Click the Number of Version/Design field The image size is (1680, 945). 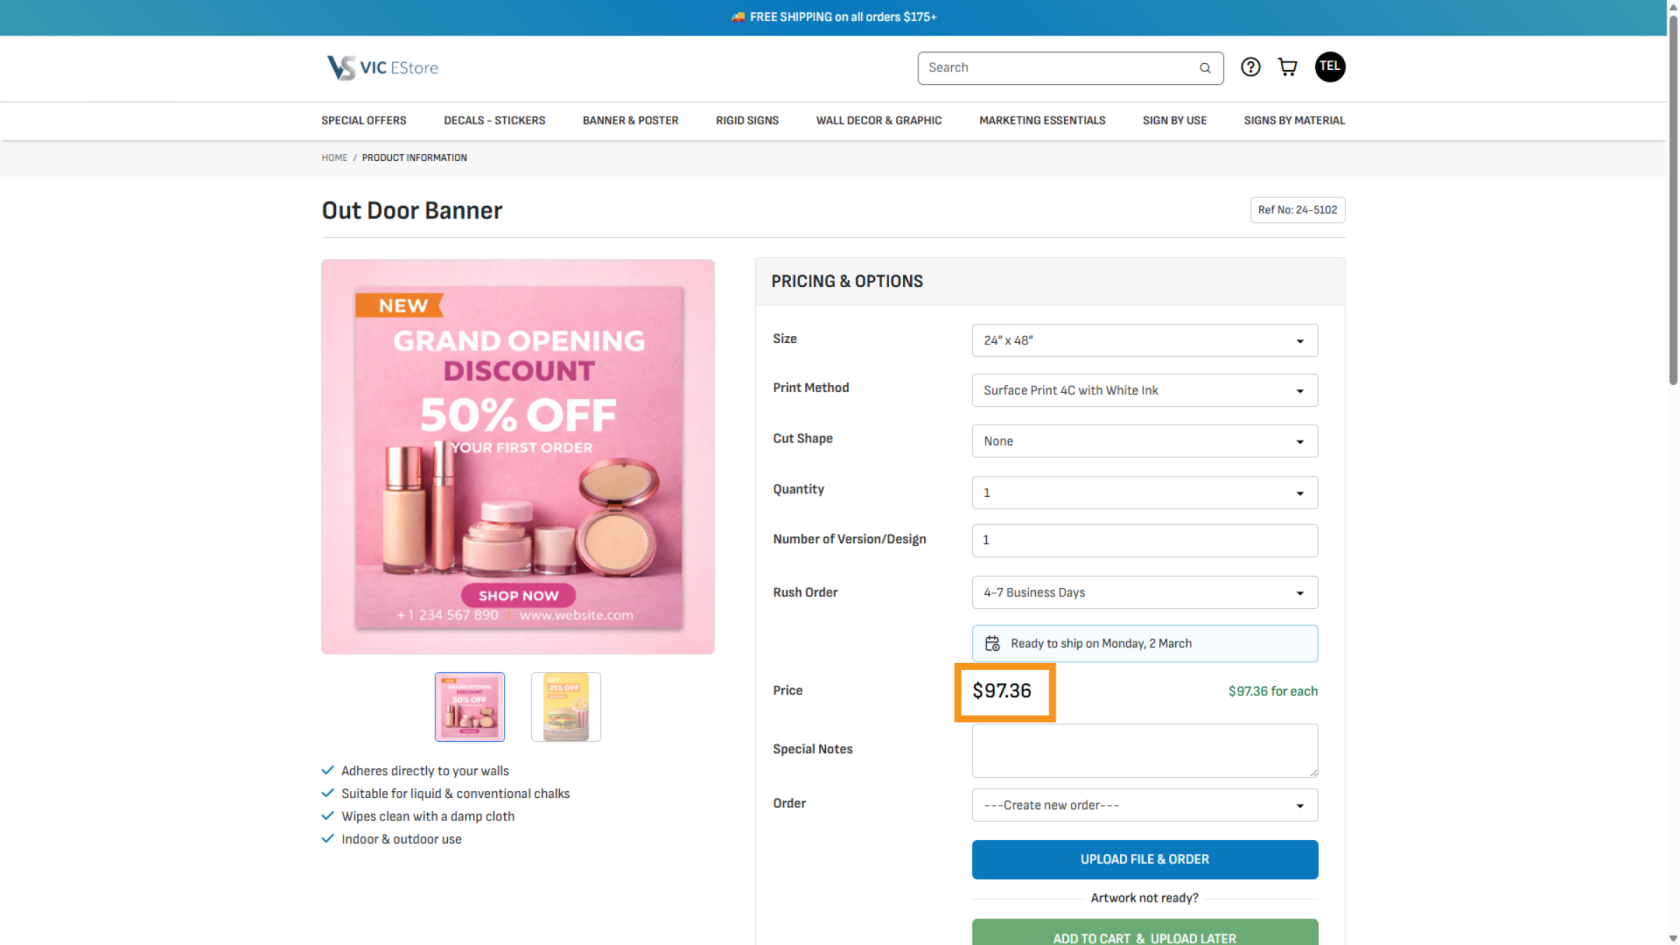click(x=1144, y=541)
